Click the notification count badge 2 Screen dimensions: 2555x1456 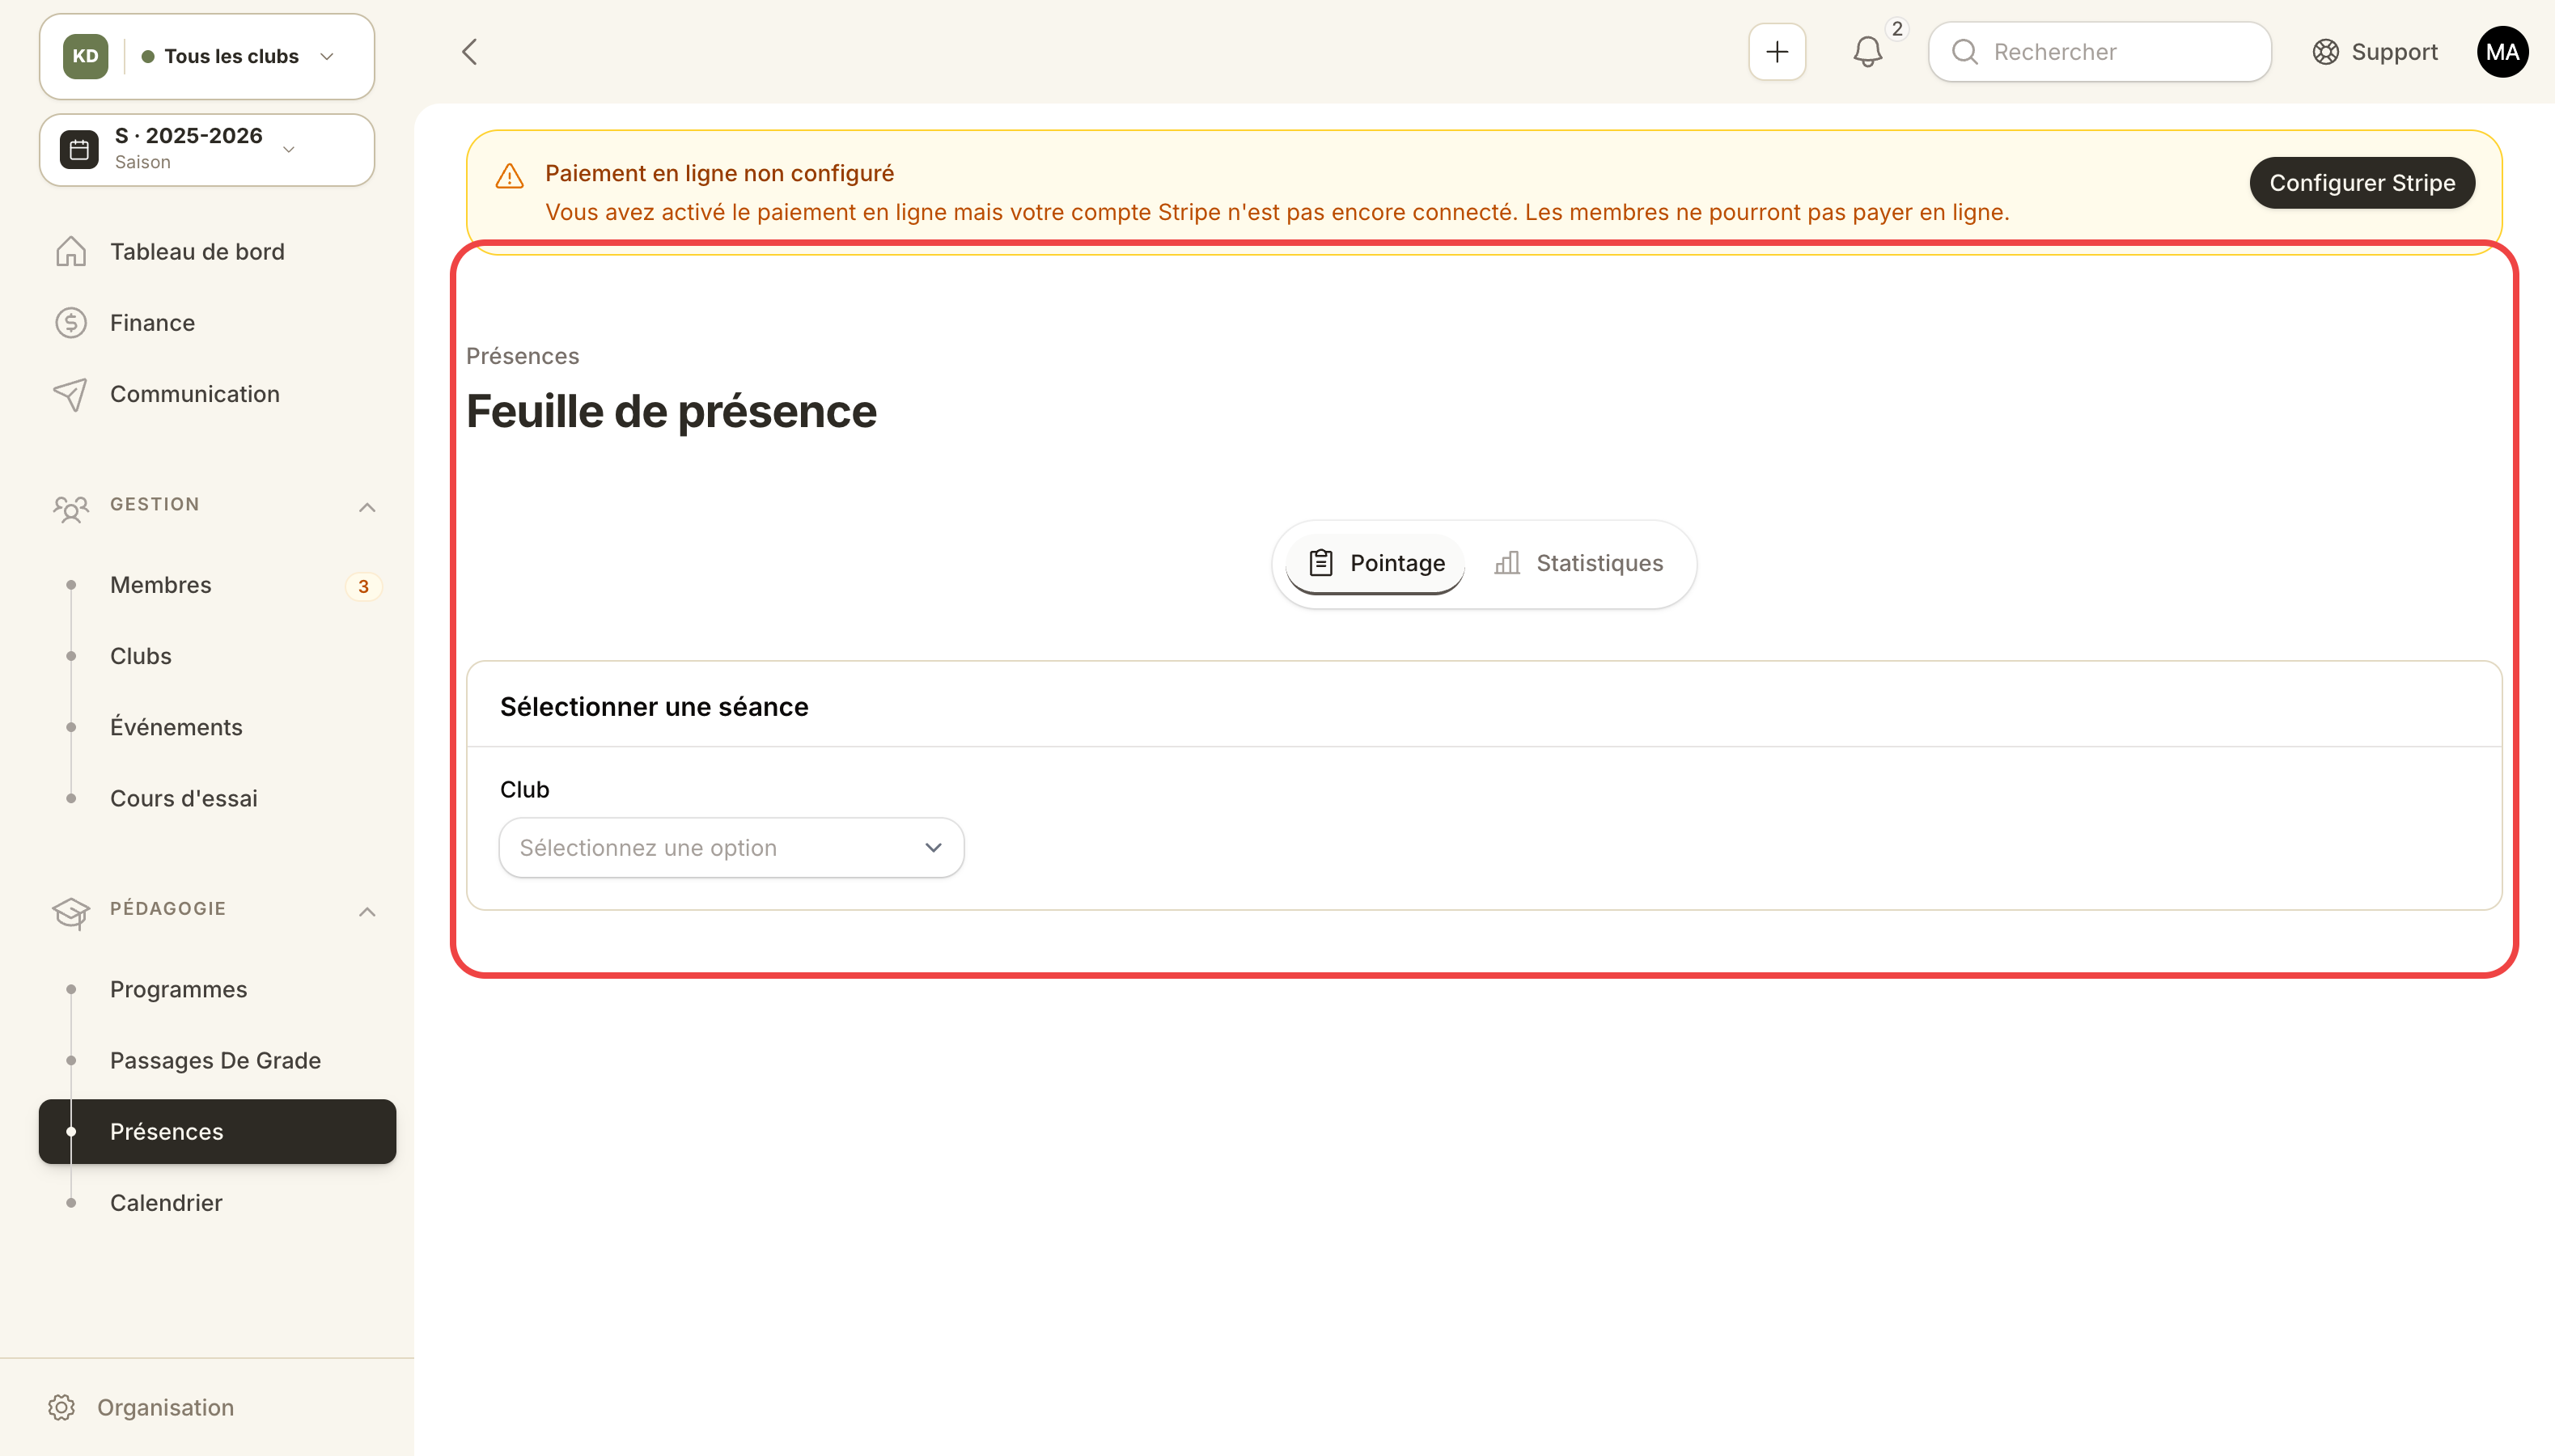pos(1897,29)
